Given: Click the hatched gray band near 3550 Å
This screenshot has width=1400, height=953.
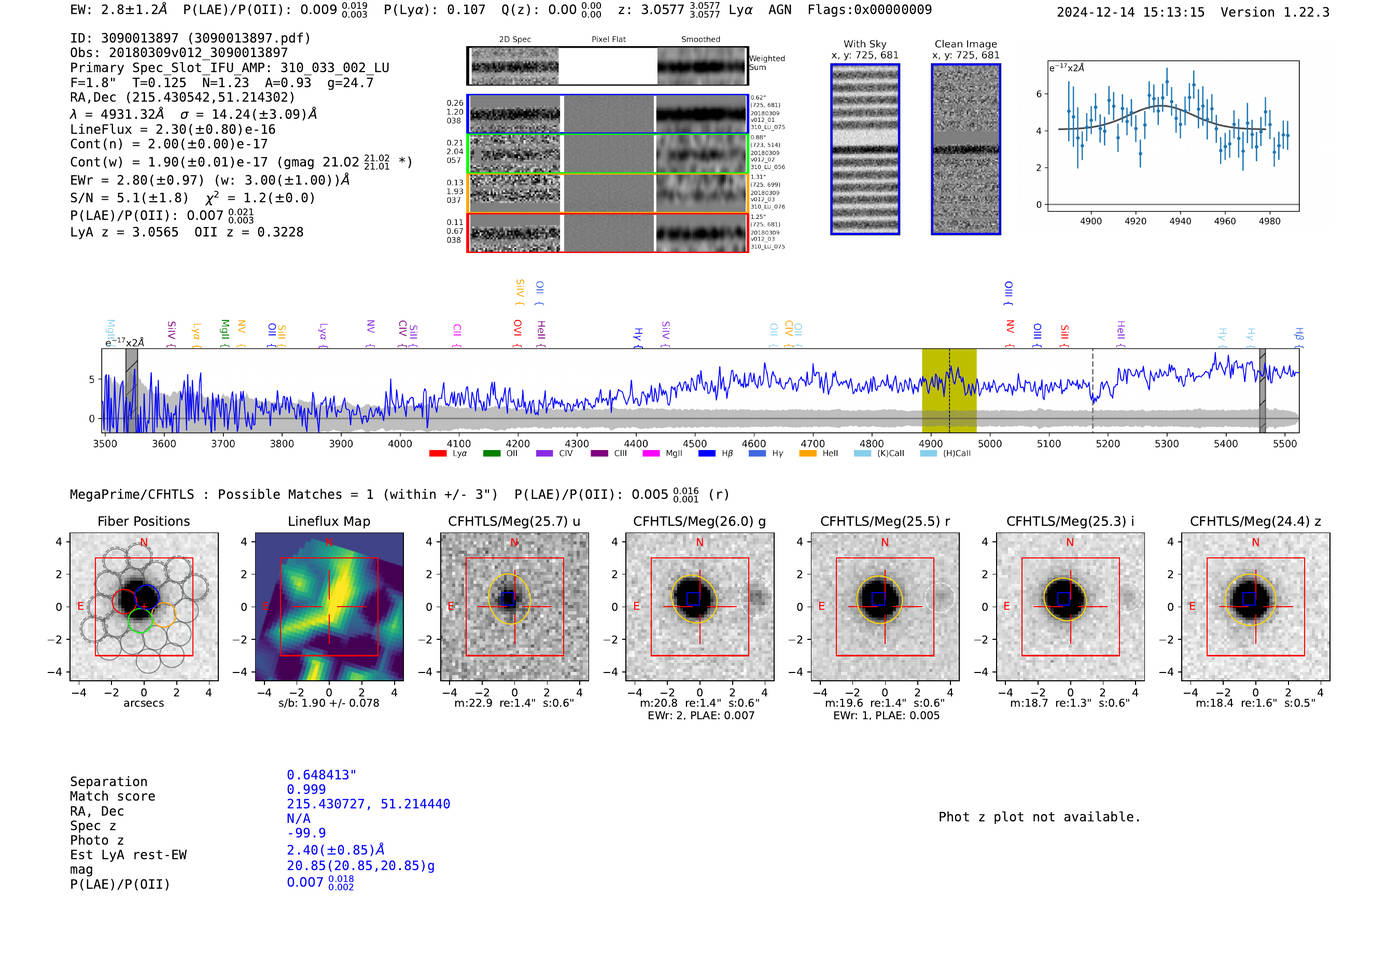Looking at the screenshot, I should coord(131,390).
